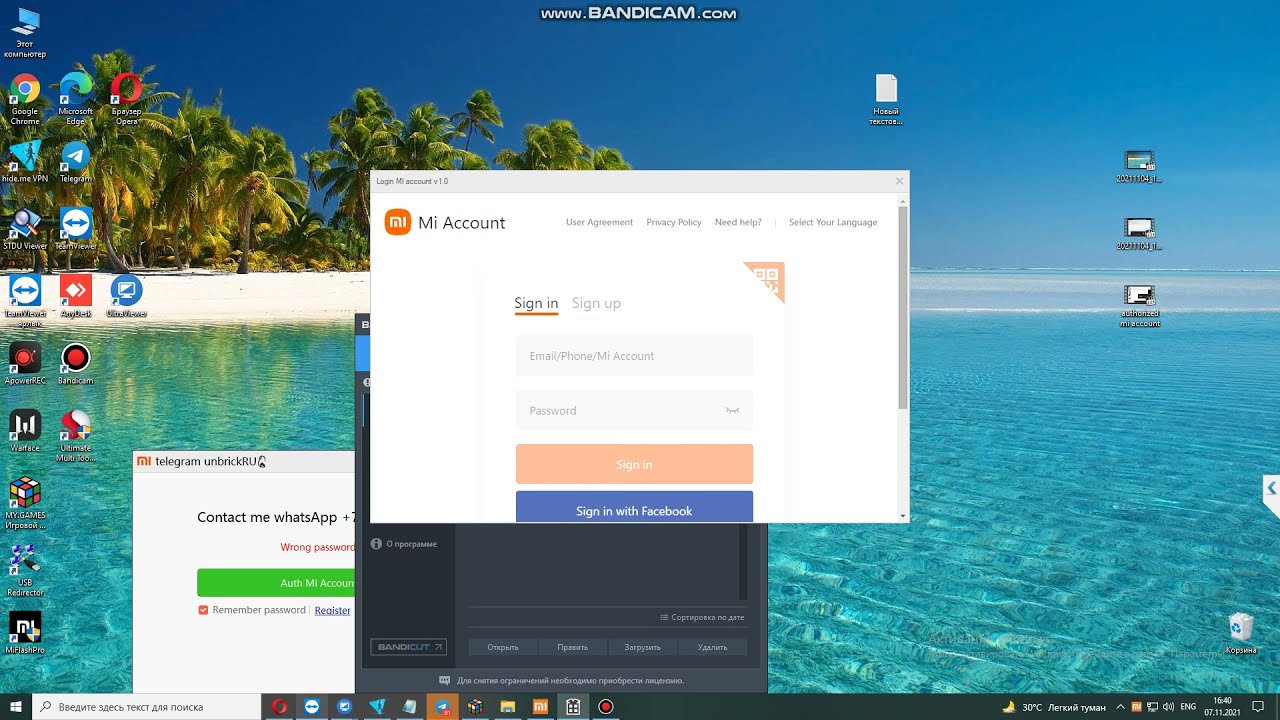Select the STDU Viewer desktop icon
This screenshot has height=720, width=1280.
25,229
